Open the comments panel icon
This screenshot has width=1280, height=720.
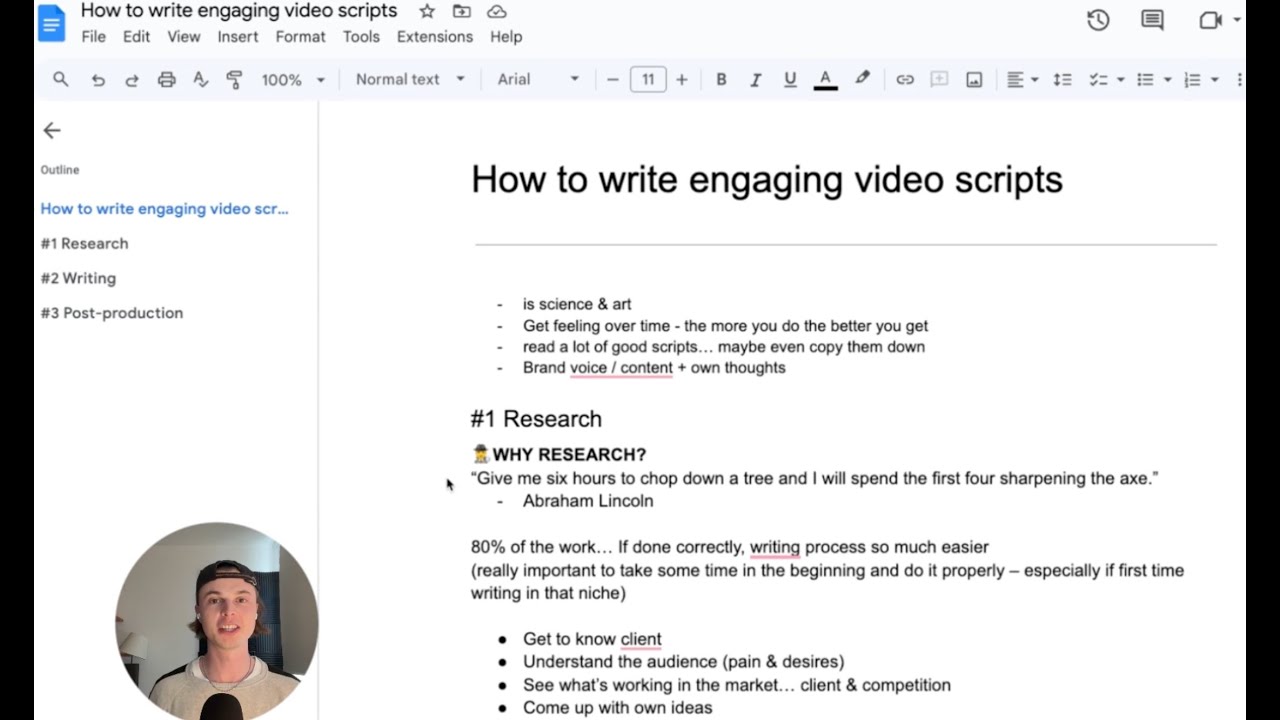[1152, 20]
